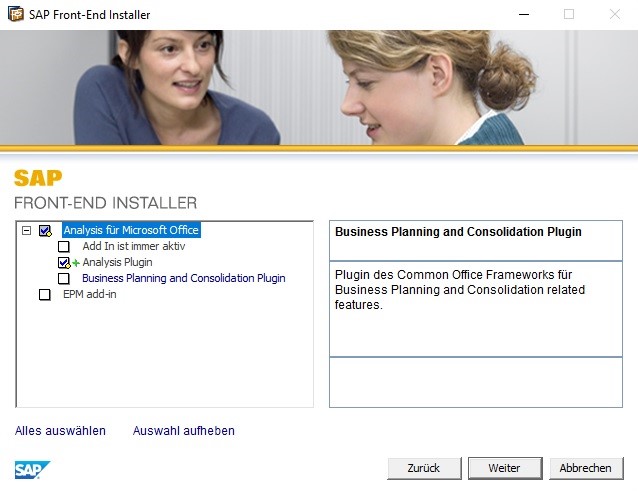
Task: Check Business Planning and Consolidation Plugin checkbox
Action: pyautogui.click(x=63, y=279)
